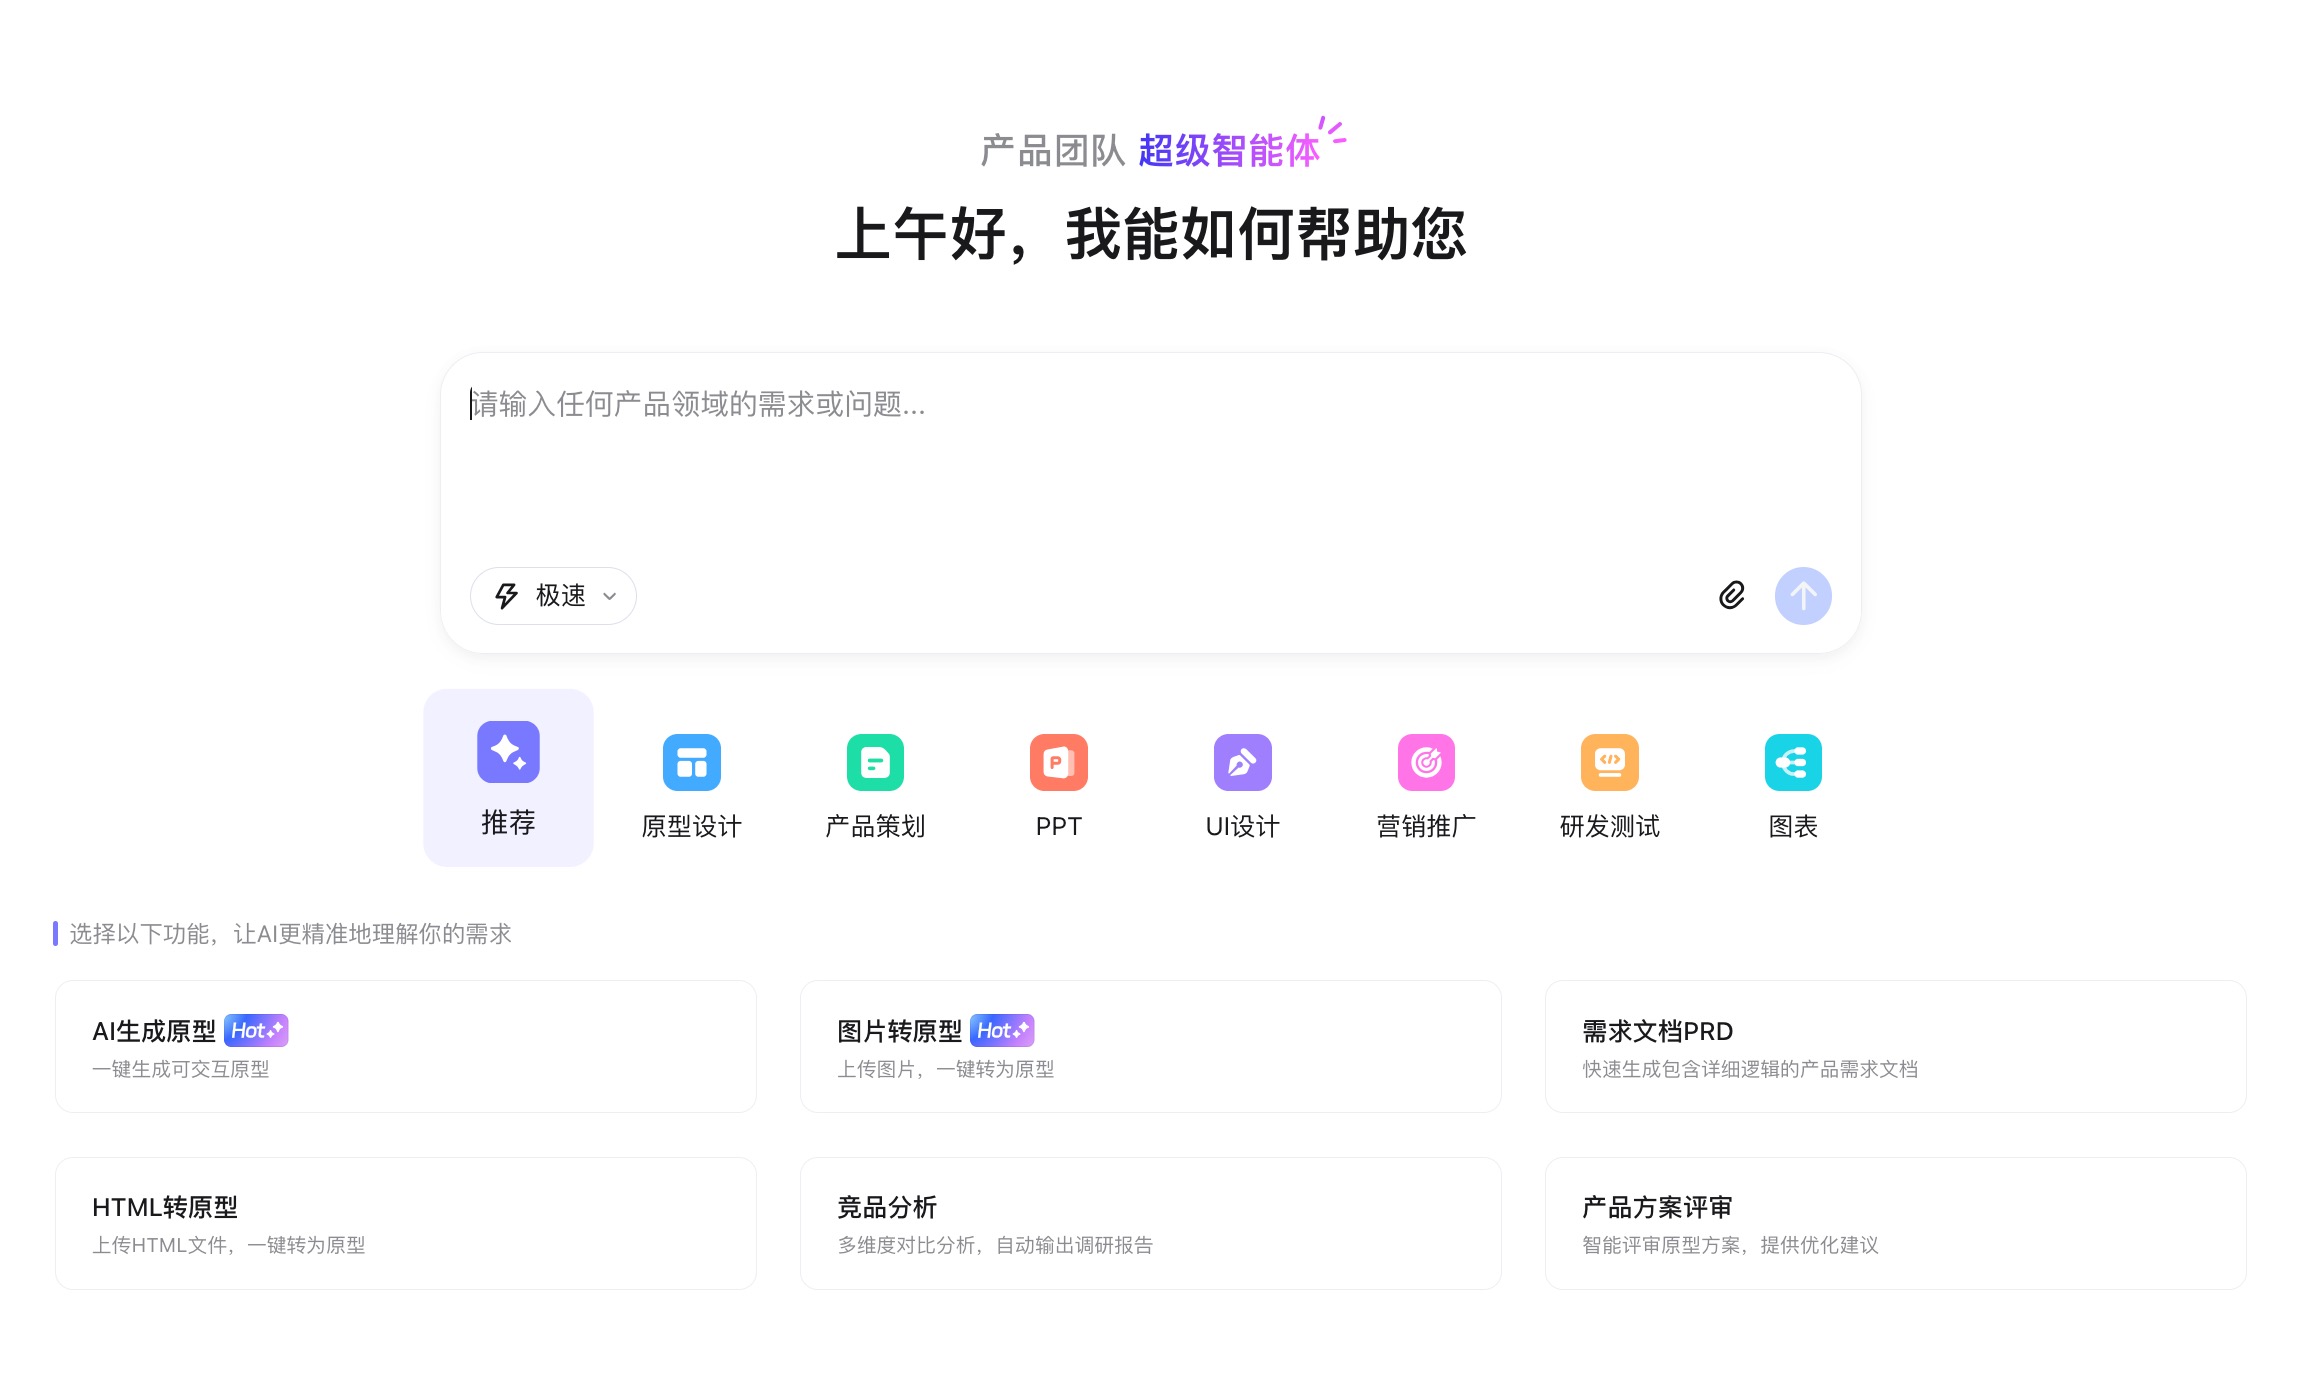Expand the model selection chevron next to 极速
2304x1380 pixels.
coord(608,596)
